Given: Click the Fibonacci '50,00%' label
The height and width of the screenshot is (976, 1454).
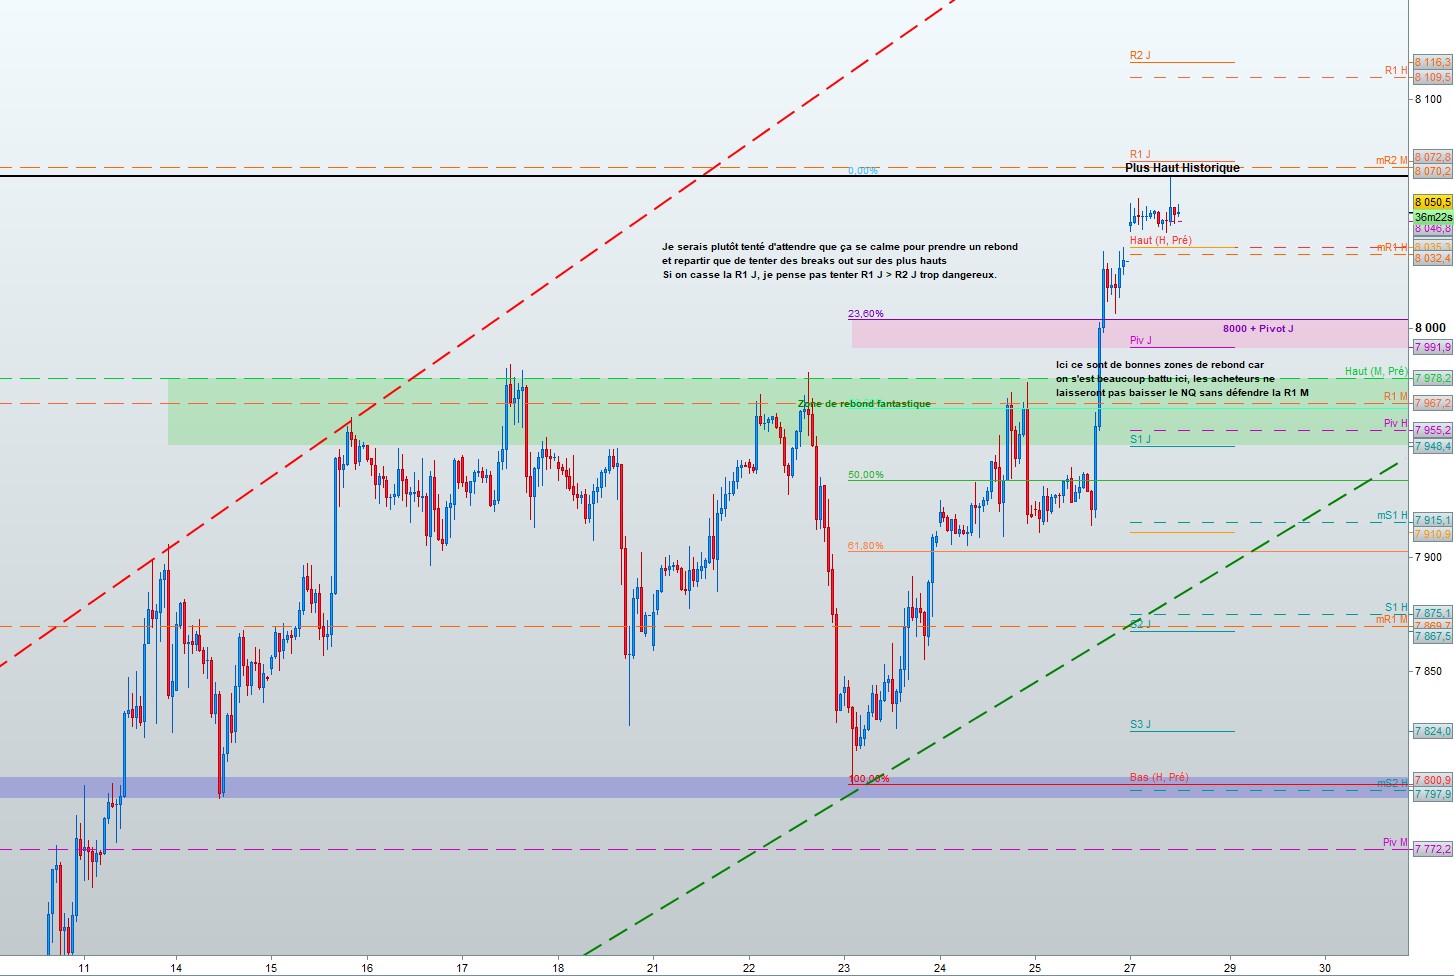Looking at the screenshot, I should 866,475.
